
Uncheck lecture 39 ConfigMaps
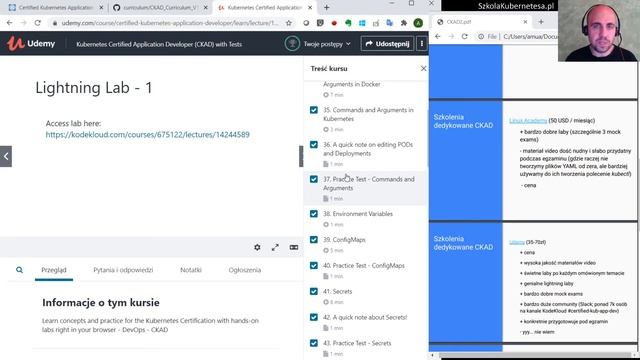[x=313, y=240]
